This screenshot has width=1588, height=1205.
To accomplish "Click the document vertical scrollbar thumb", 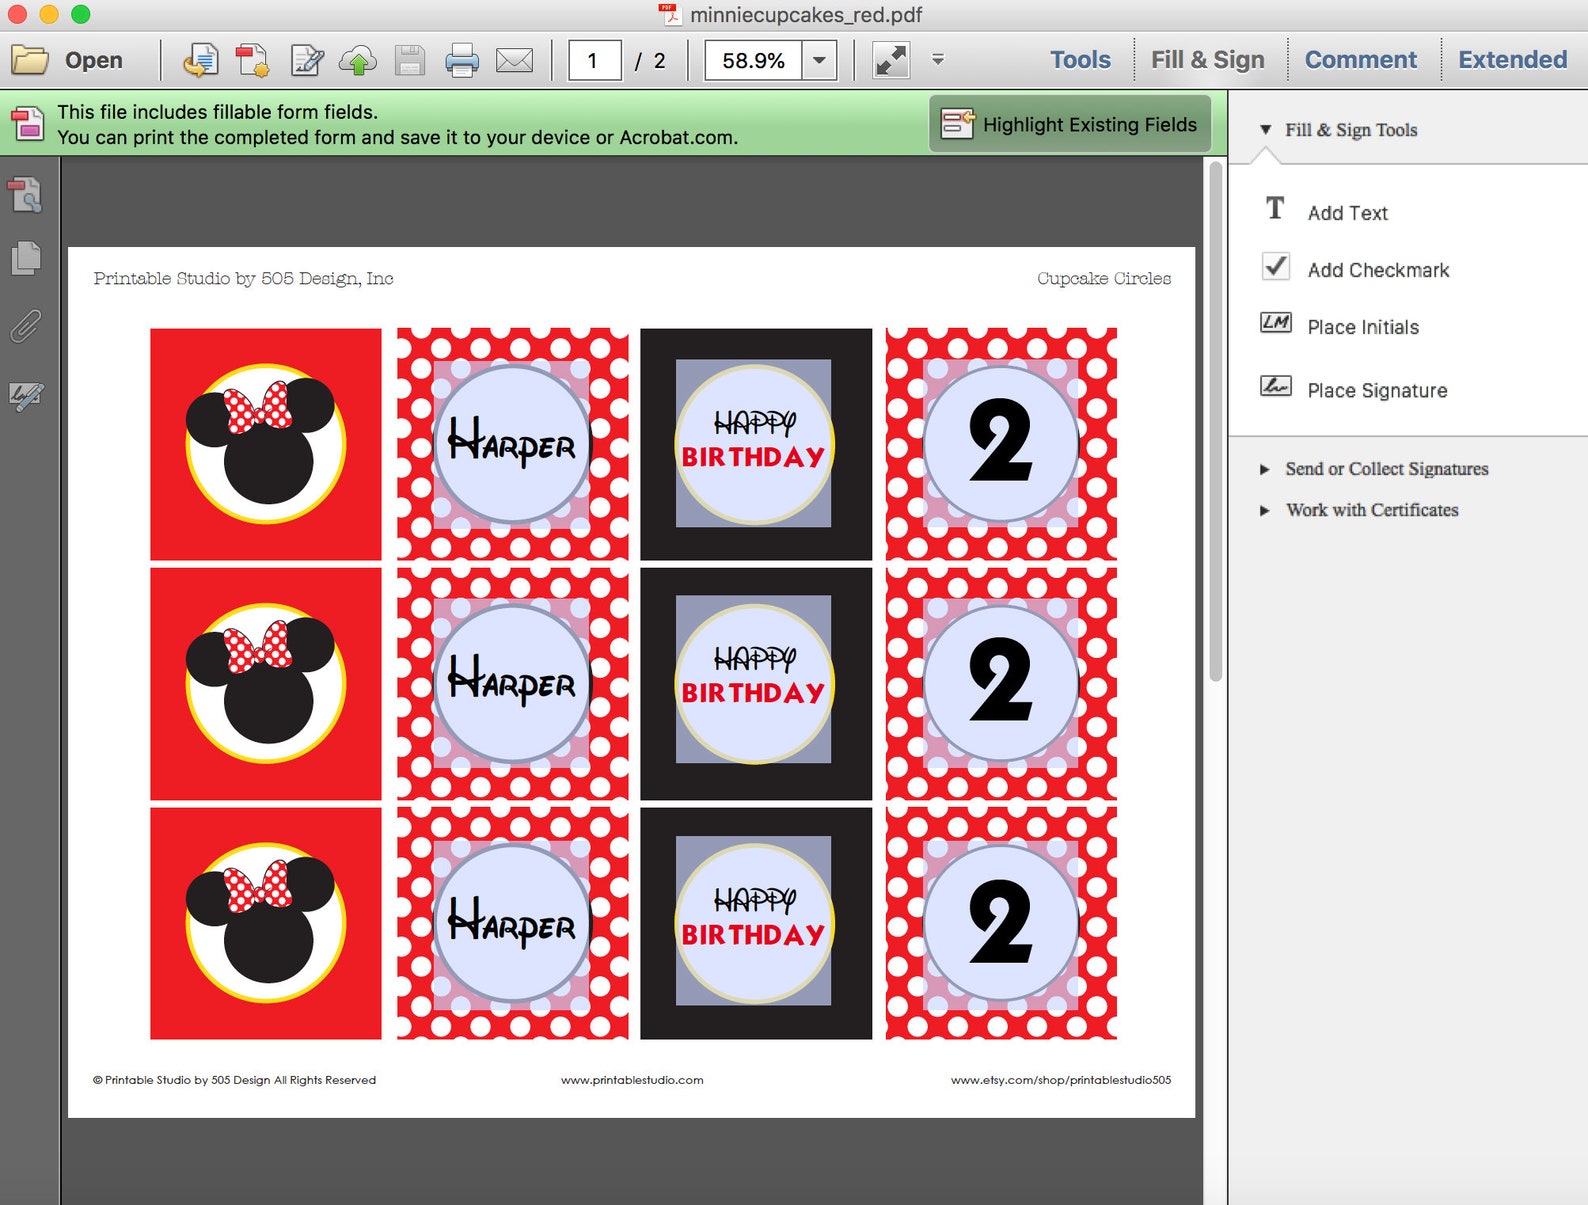I will (1216, 421).
